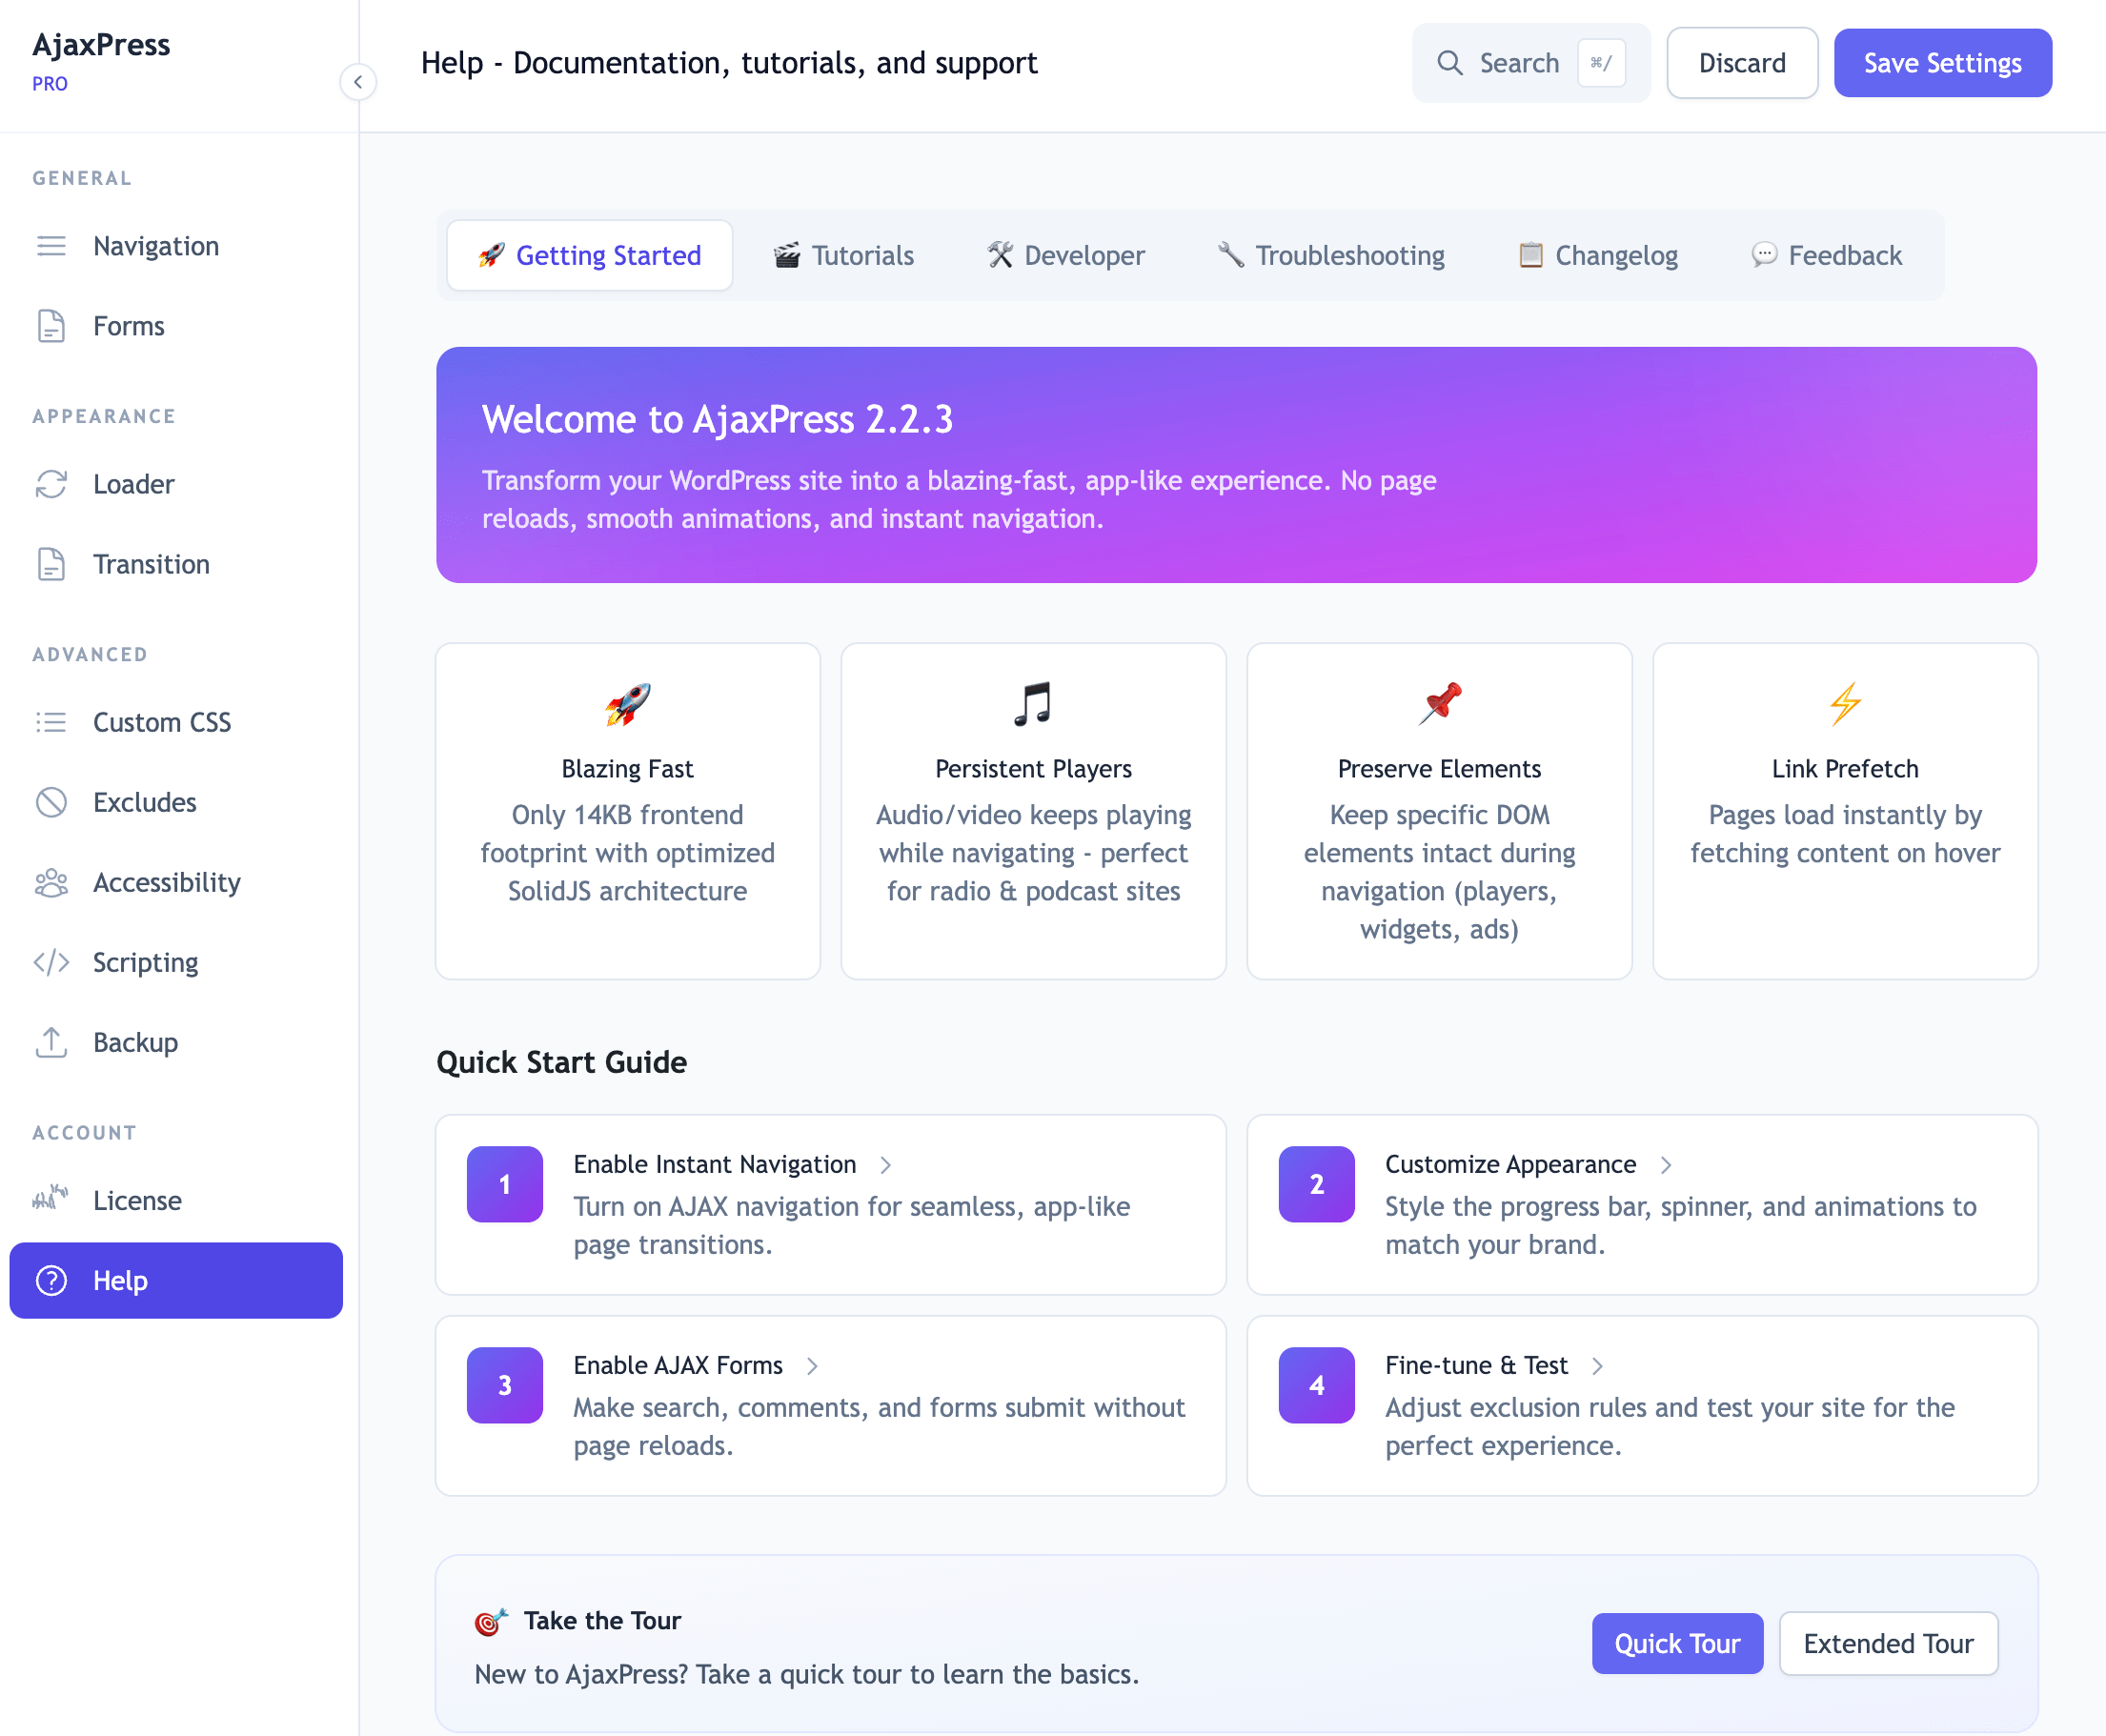The height and width of the screenshot is (1736, 2106).
Task: Start the Quick Tour
Action: tap(1677, 1643)
